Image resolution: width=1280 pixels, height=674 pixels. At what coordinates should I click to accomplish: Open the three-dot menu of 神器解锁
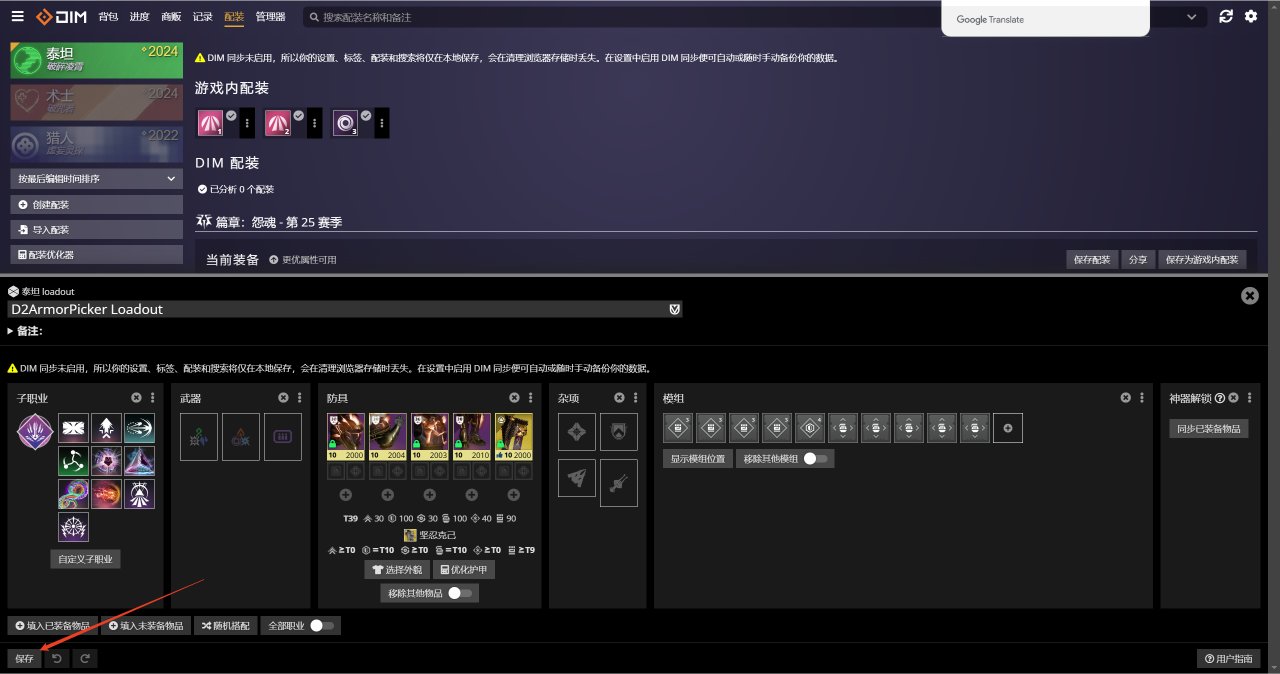point(1248,398)
